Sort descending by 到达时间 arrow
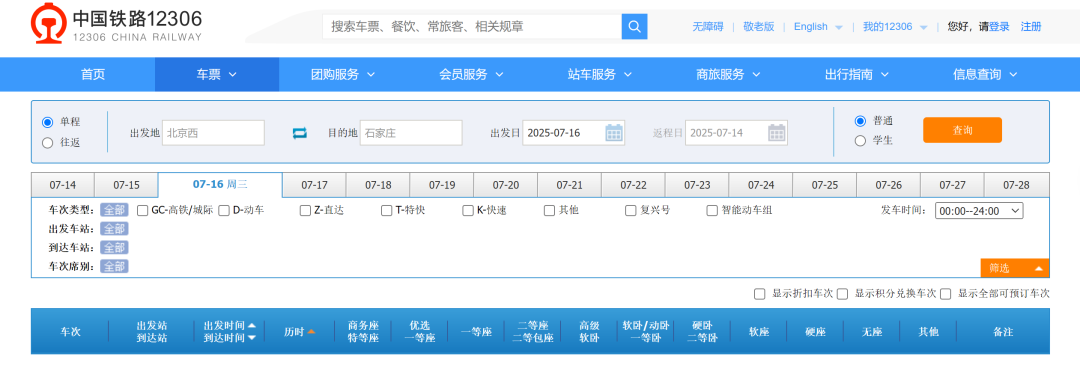1080x392 pixels. click(x=251, y=338)
